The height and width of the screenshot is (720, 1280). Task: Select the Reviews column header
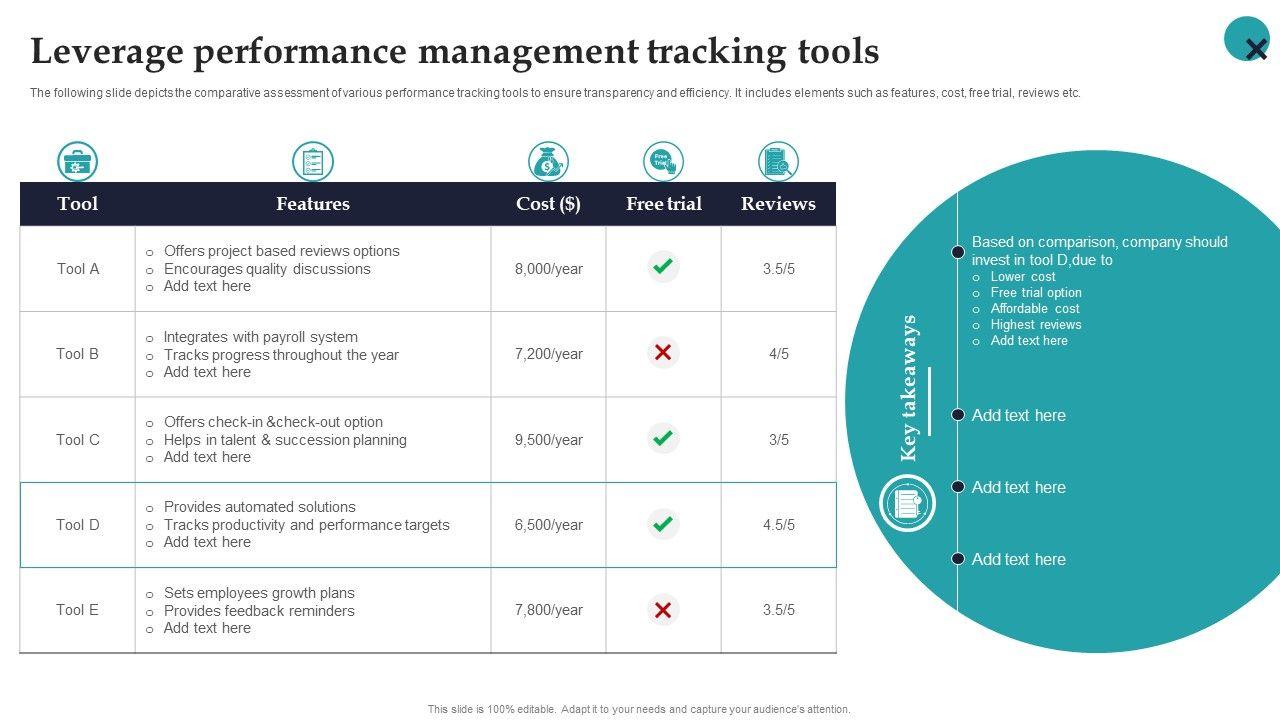[778, 204]
